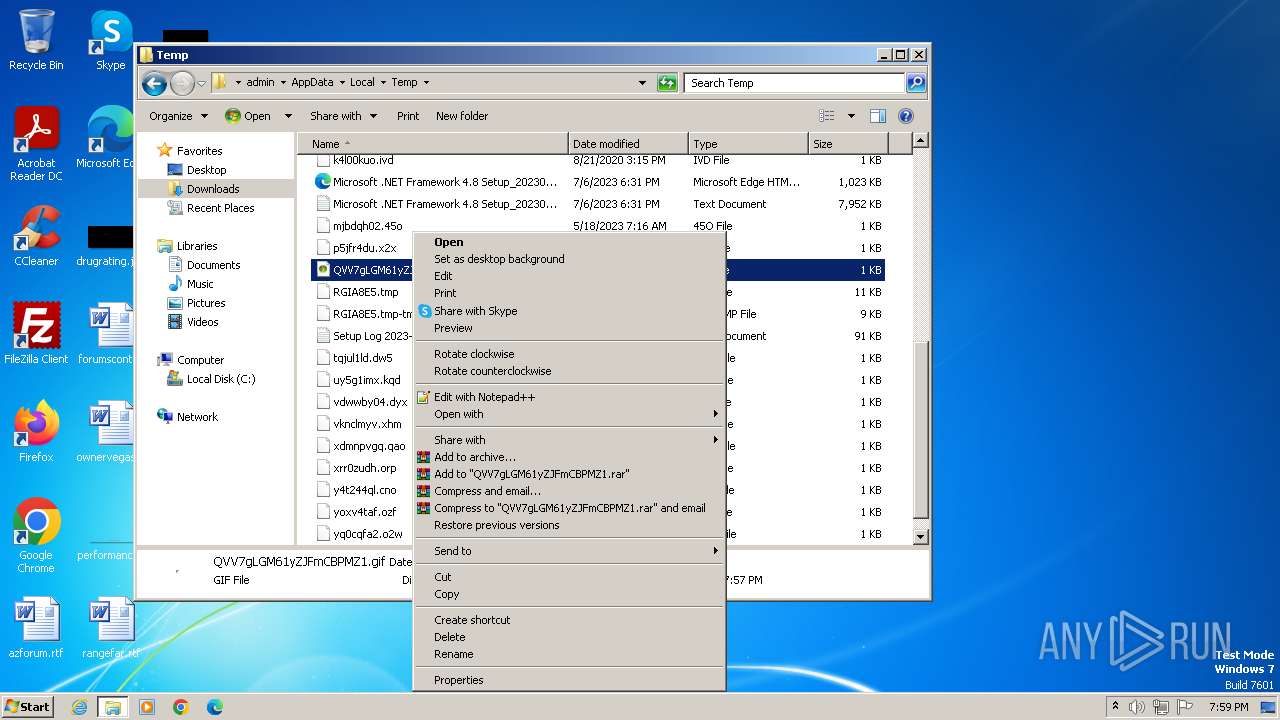Open rangefar.rtf document icon
The image size is (1280, 720).
click(x=110, y=628)
